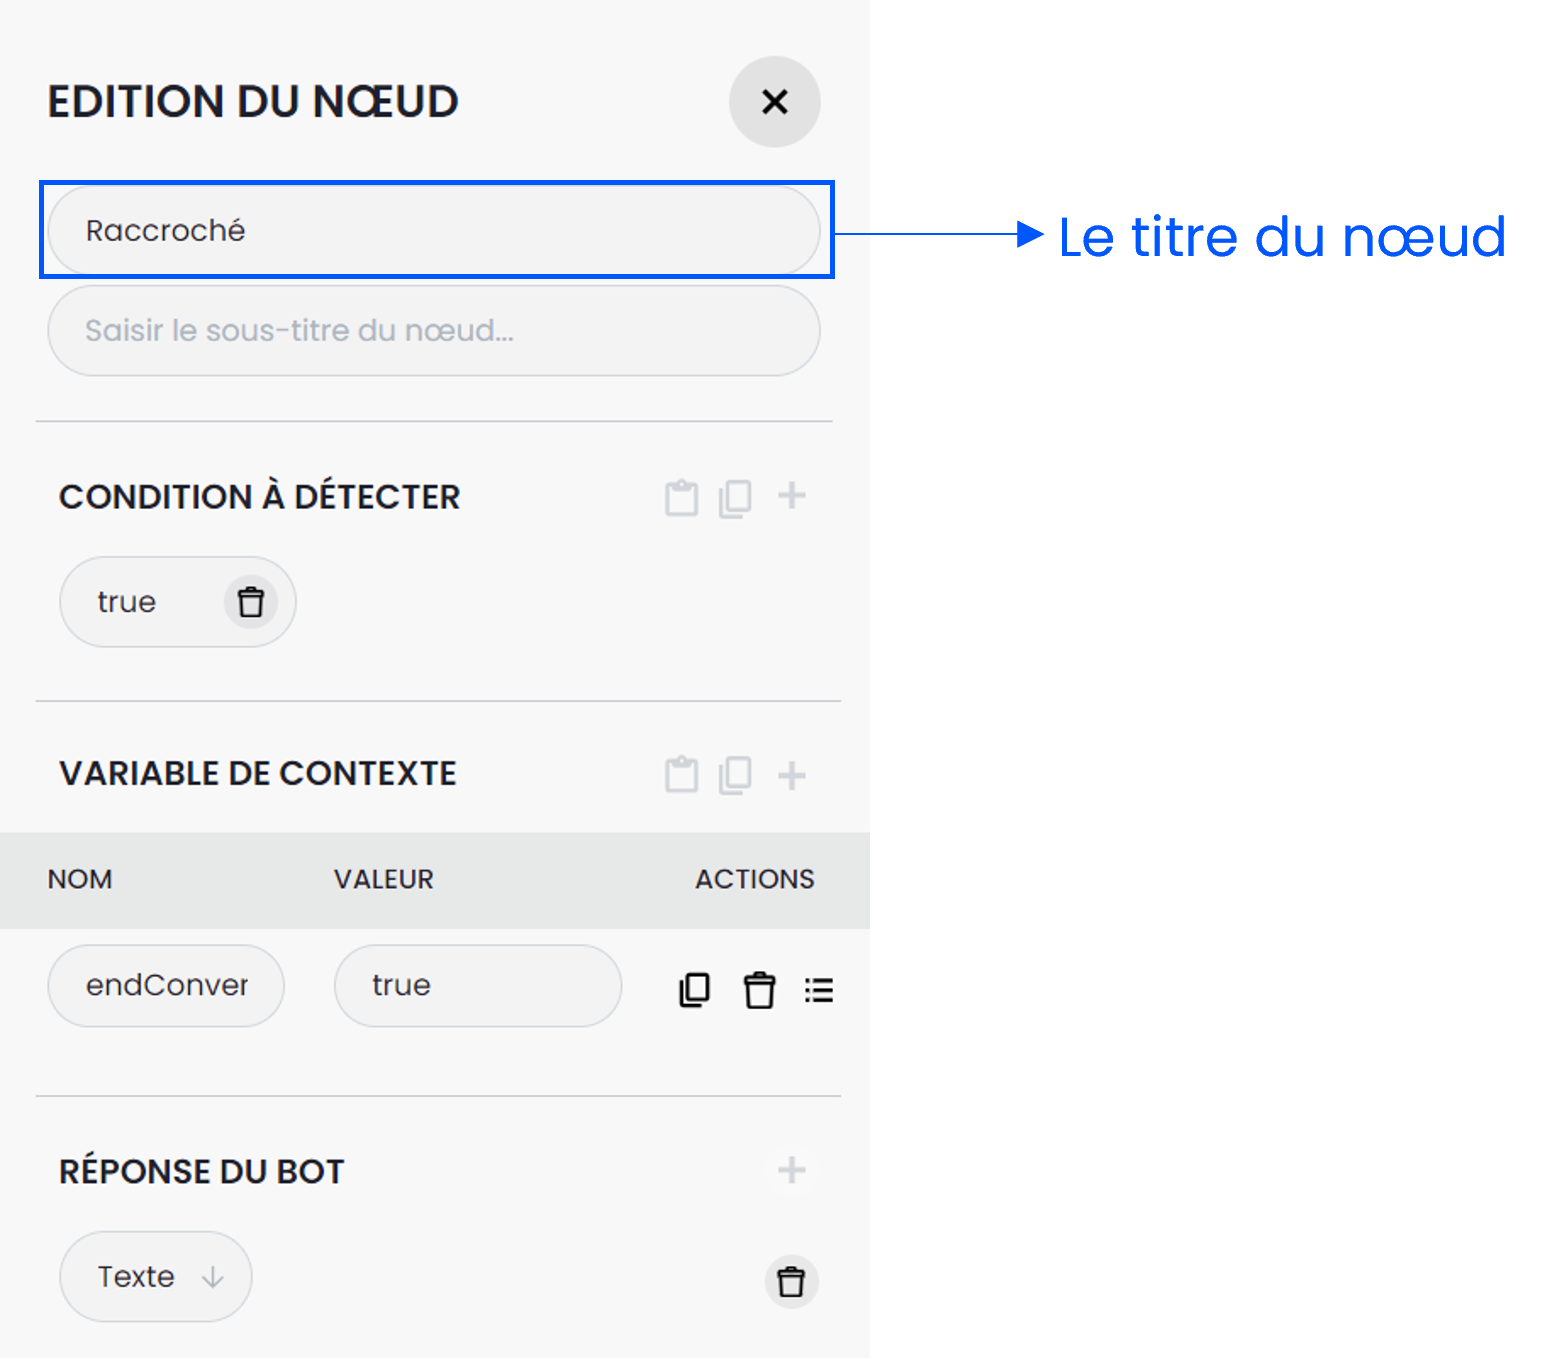Paste into Variable de contexte section
The width and height of the screenshot is (1556, 1358).
pos(681,775)
